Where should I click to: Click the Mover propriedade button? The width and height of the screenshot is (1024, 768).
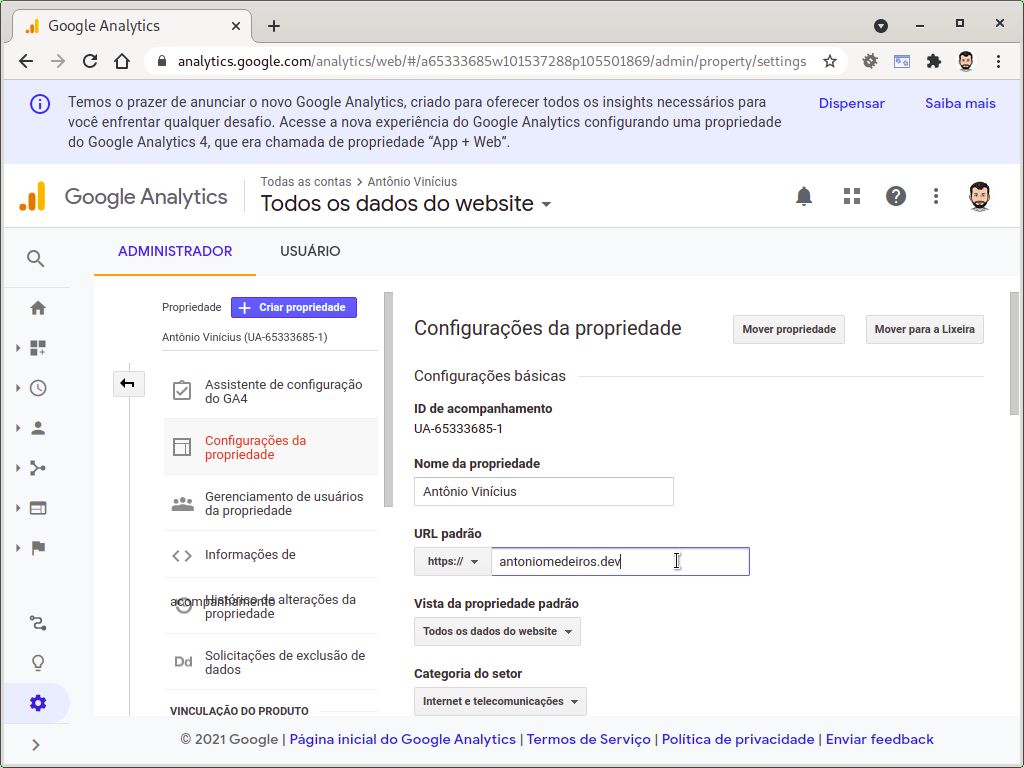click(789, 329)
